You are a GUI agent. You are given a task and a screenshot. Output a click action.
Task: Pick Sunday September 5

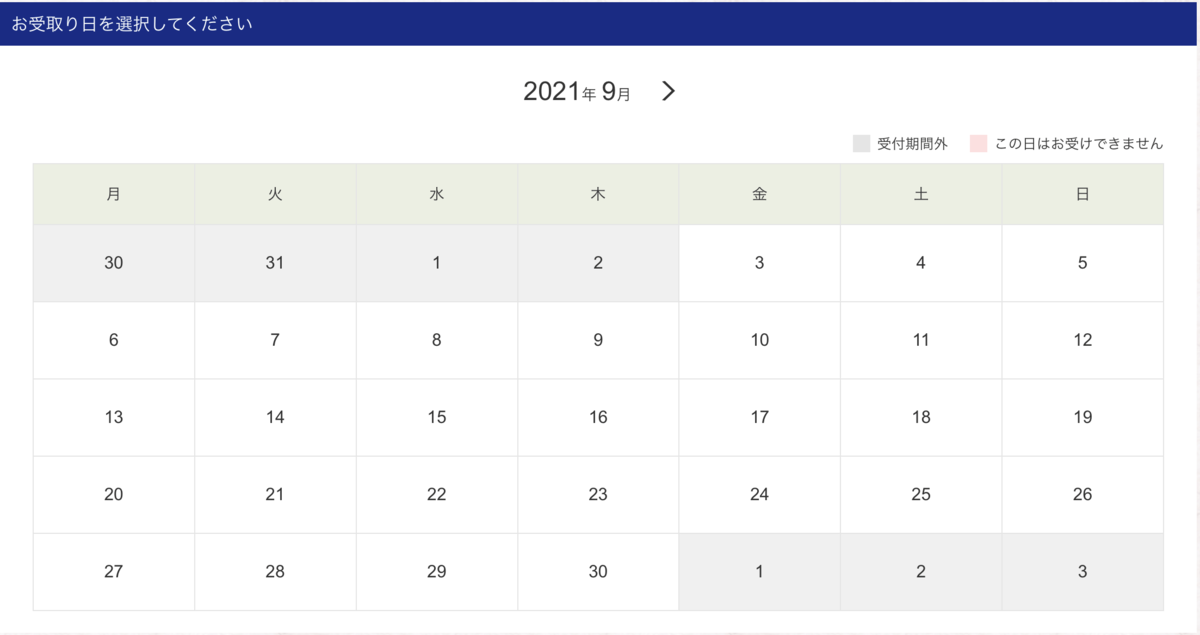click(x=1082, y=263)
